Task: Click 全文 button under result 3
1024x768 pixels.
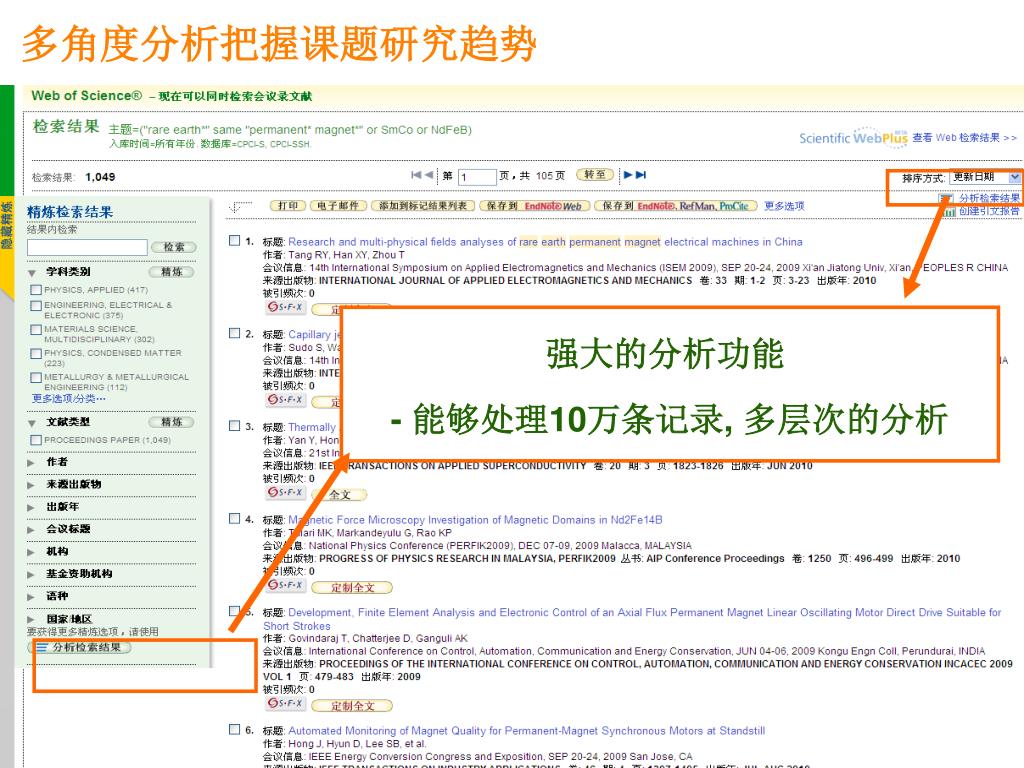Action: [340, 494]
